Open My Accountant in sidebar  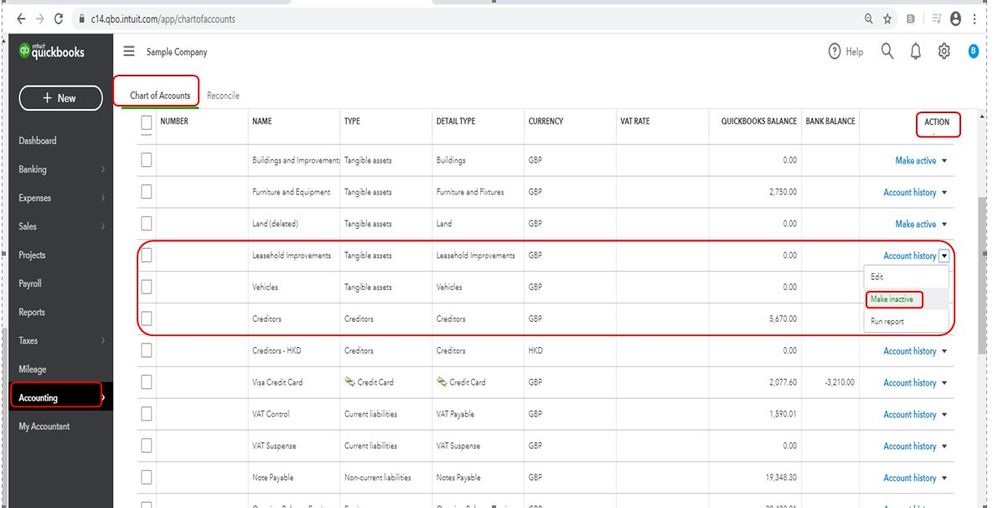click(x=44, y=427)
